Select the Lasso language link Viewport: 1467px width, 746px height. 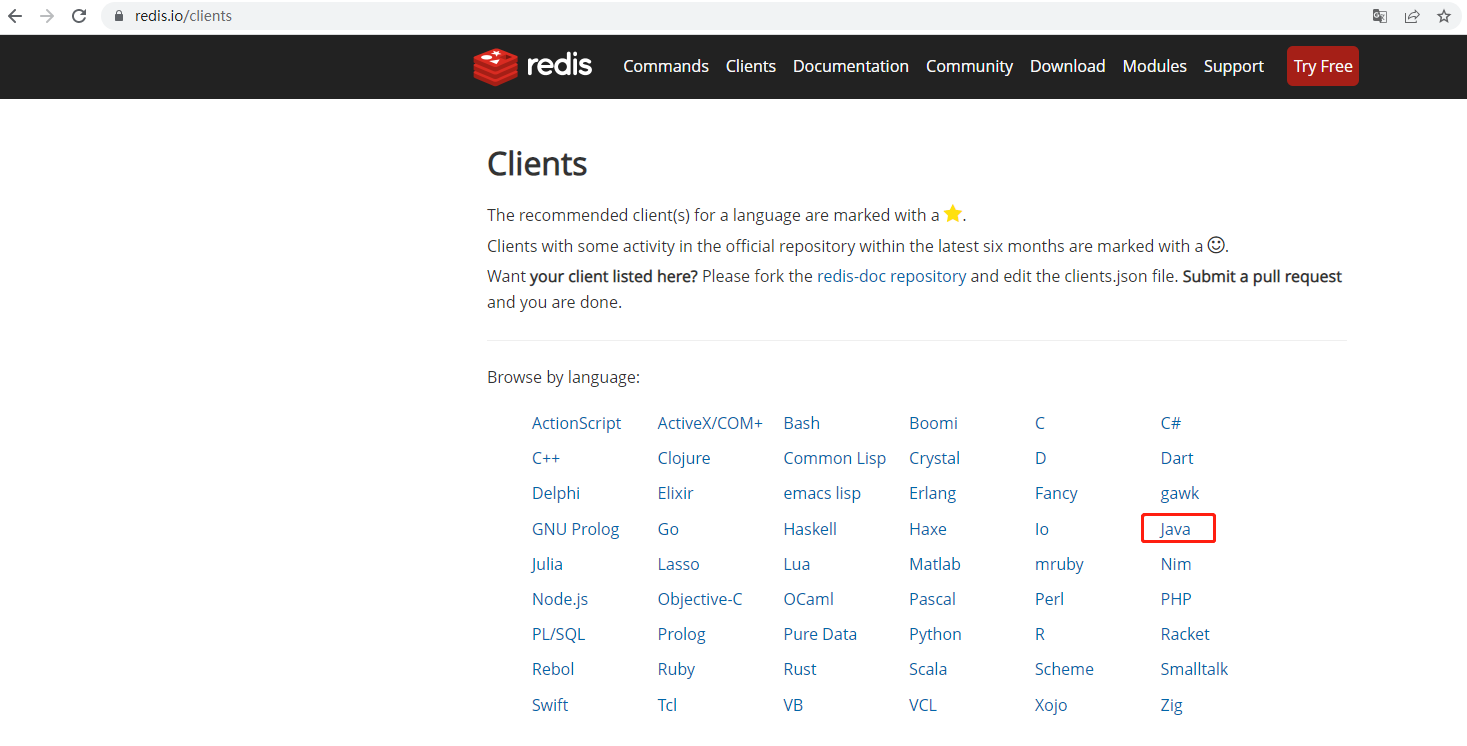click(679, 564)
